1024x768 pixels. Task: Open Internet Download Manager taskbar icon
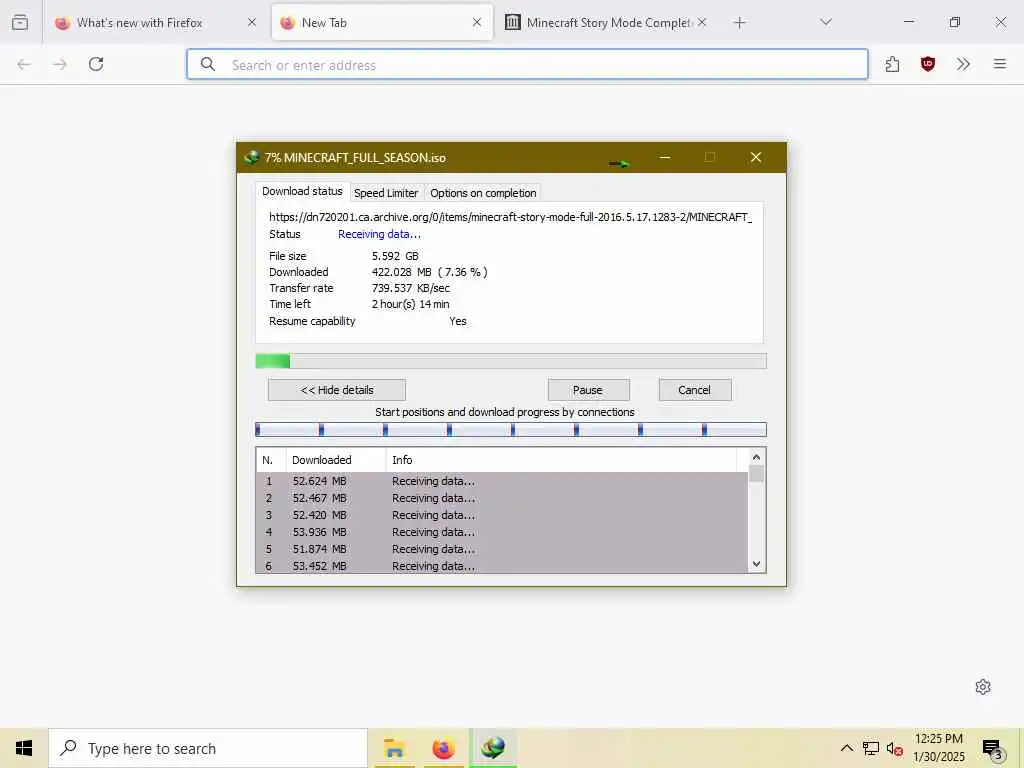tap(493, 748)
